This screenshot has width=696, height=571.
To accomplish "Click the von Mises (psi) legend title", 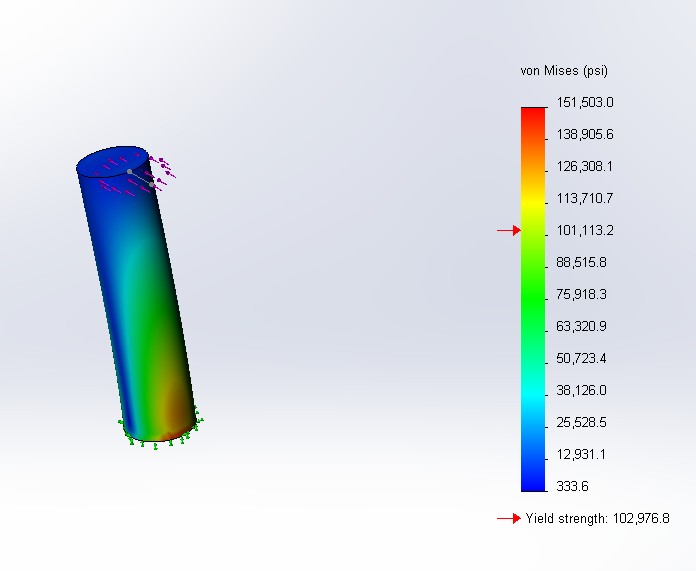I will [x=564, y=71].
